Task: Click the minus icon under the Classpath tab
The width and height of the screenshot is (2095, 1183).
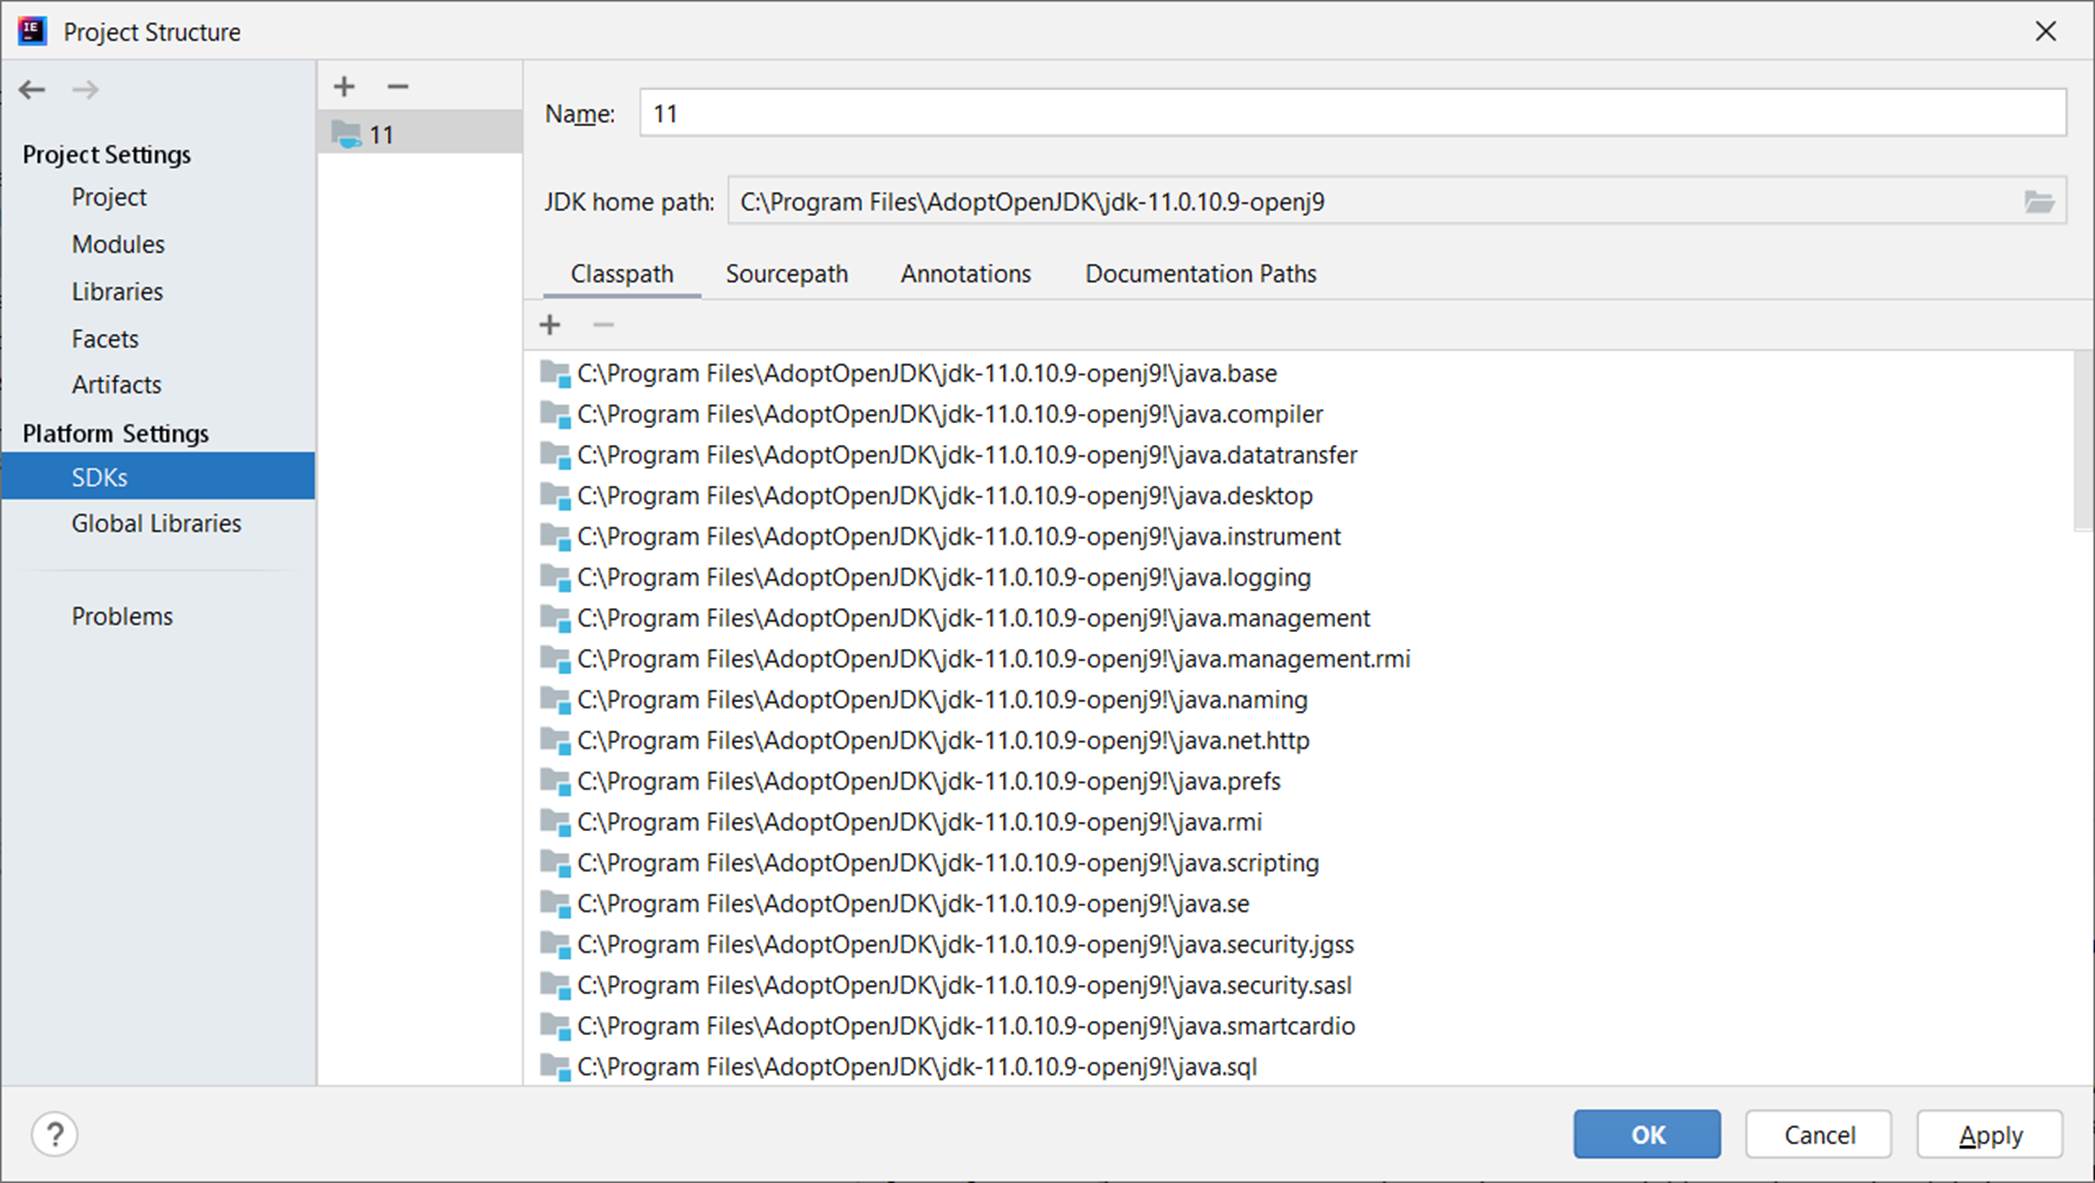Action: click(x=602, y=324)
